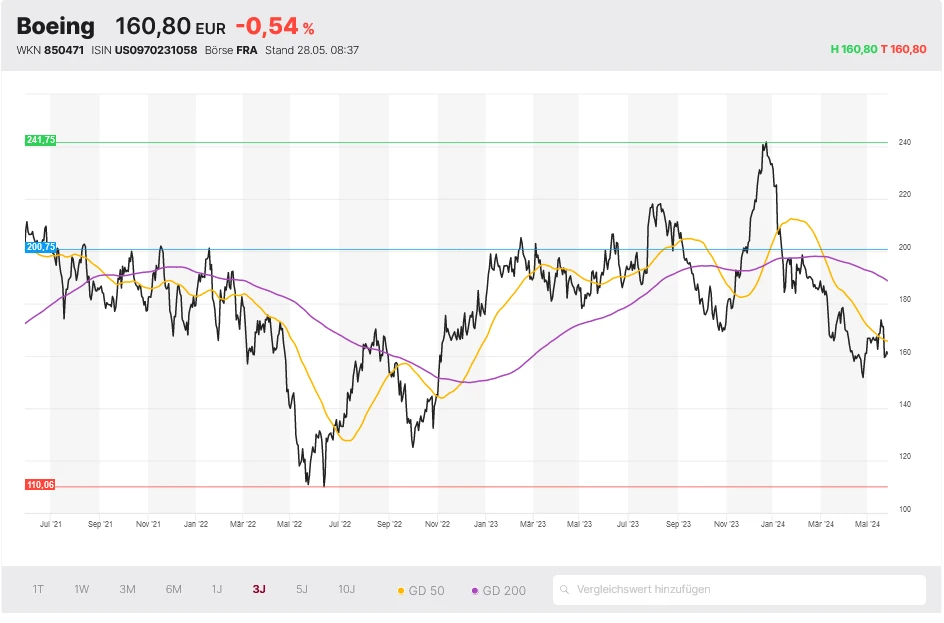Click the Boeing stock title
Image resolution: width=944 pixels, height=623 pixels.
click(56, 27)
